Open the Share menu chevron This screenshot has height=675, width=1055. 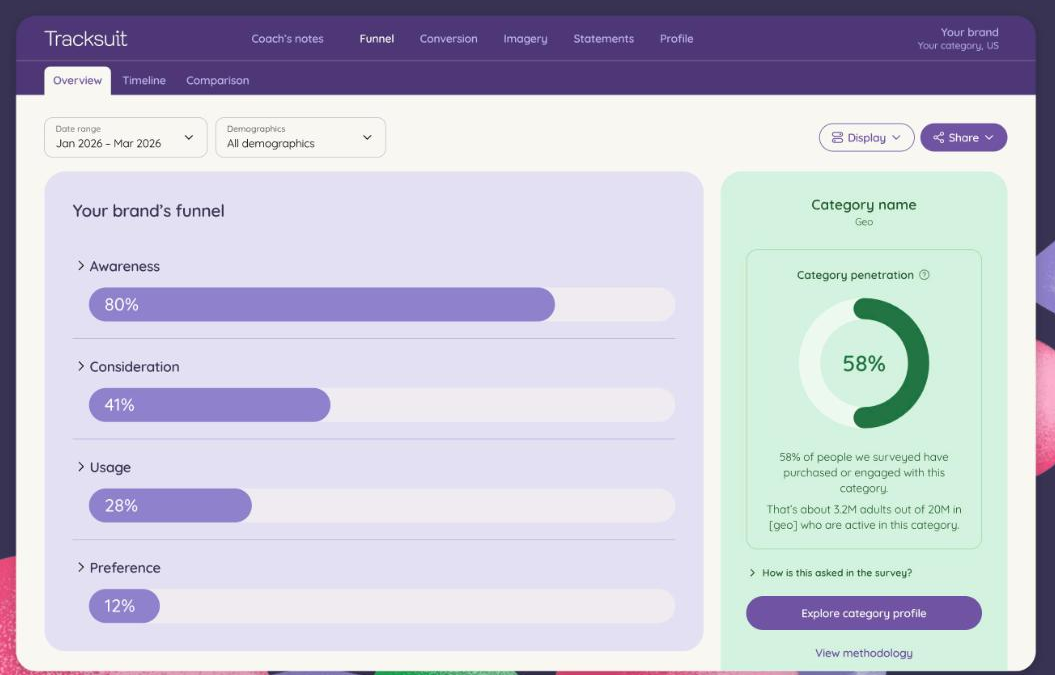click(989, 137)
